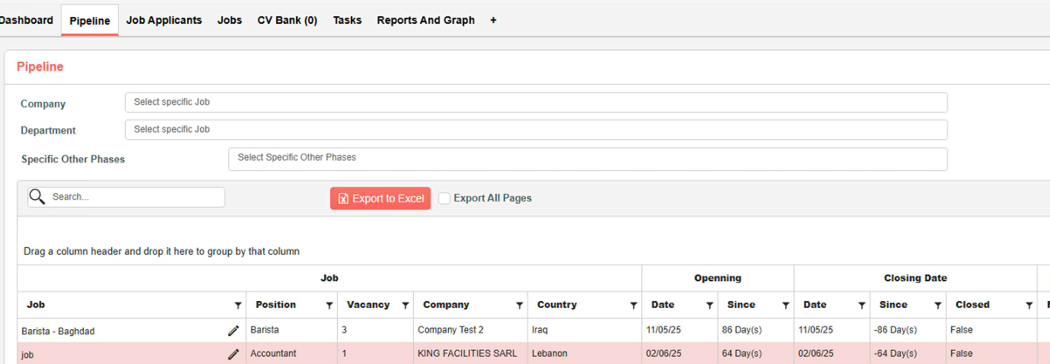Sort by Country column header

556,304
